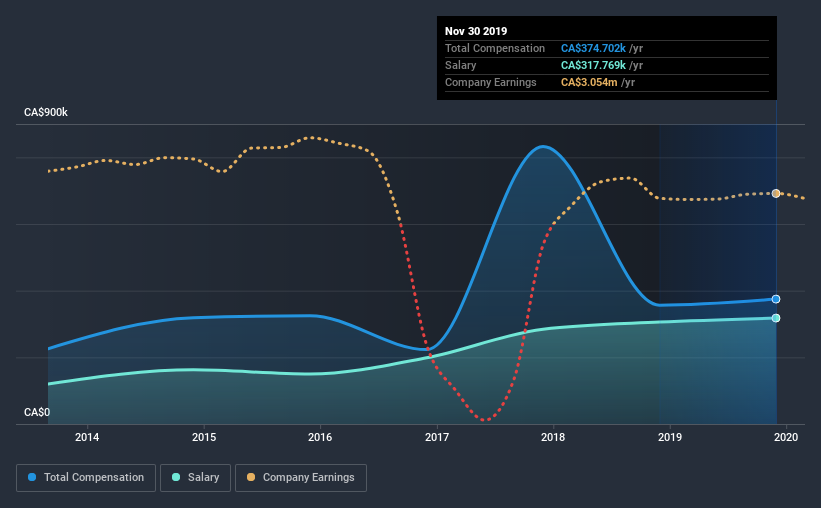Click the 2018 x-axis label

pos(553,437)
